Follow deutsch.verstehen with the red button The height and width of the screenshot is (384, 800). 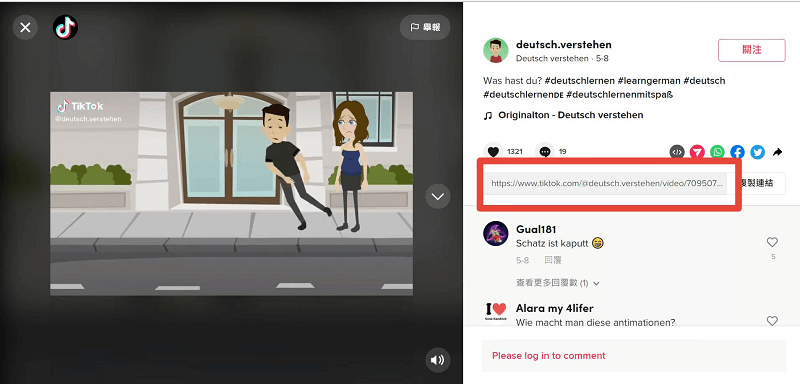pyautogui.click(x=752, y=50)
